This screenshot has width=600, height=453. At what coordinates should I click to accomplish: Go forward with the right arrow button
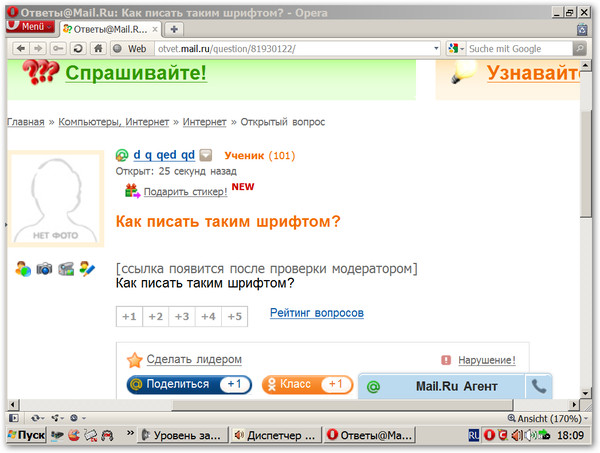pyautogui.click(x=38, y=49)
